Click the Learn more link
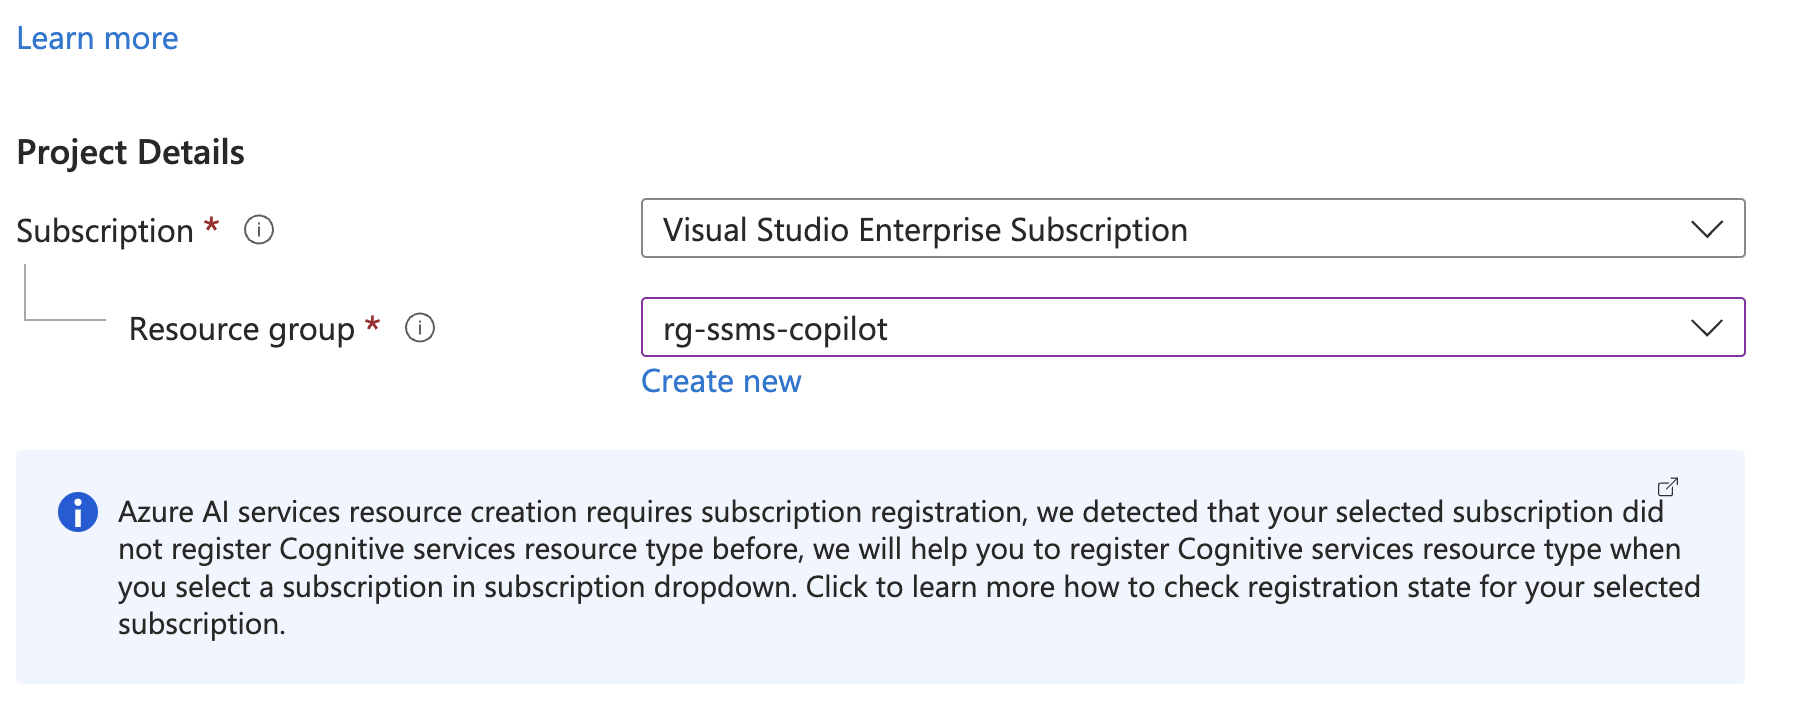This screenshot has height=706, width=1804. click(97, 37)
